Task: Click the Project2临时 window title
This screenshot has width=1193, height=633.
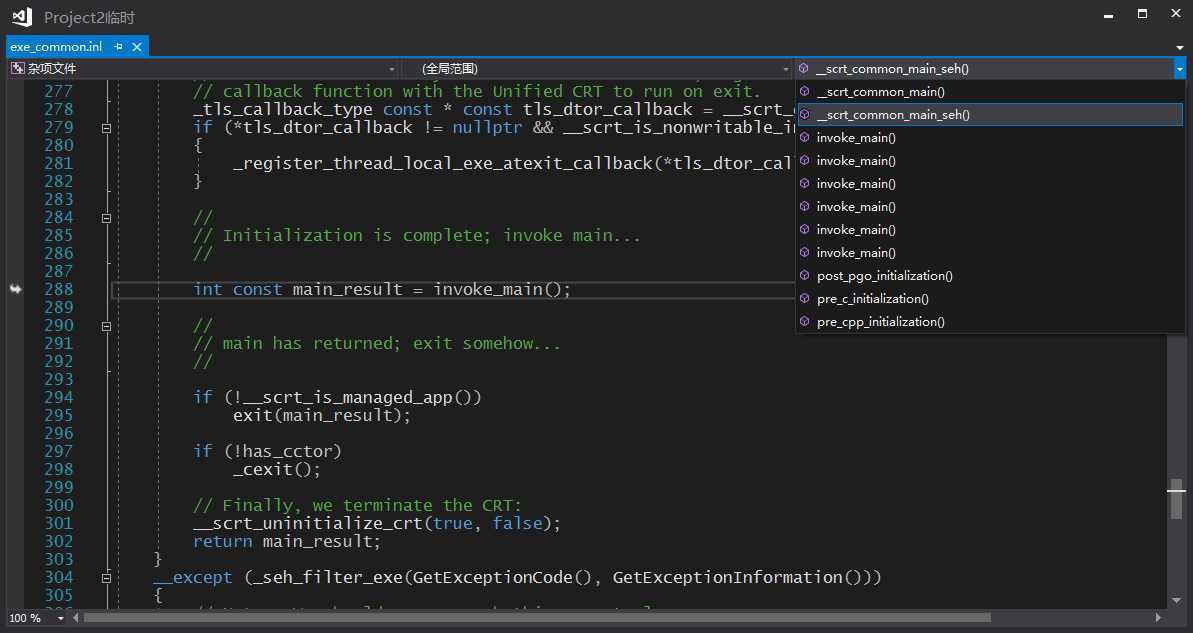Action: click(89, 17)
